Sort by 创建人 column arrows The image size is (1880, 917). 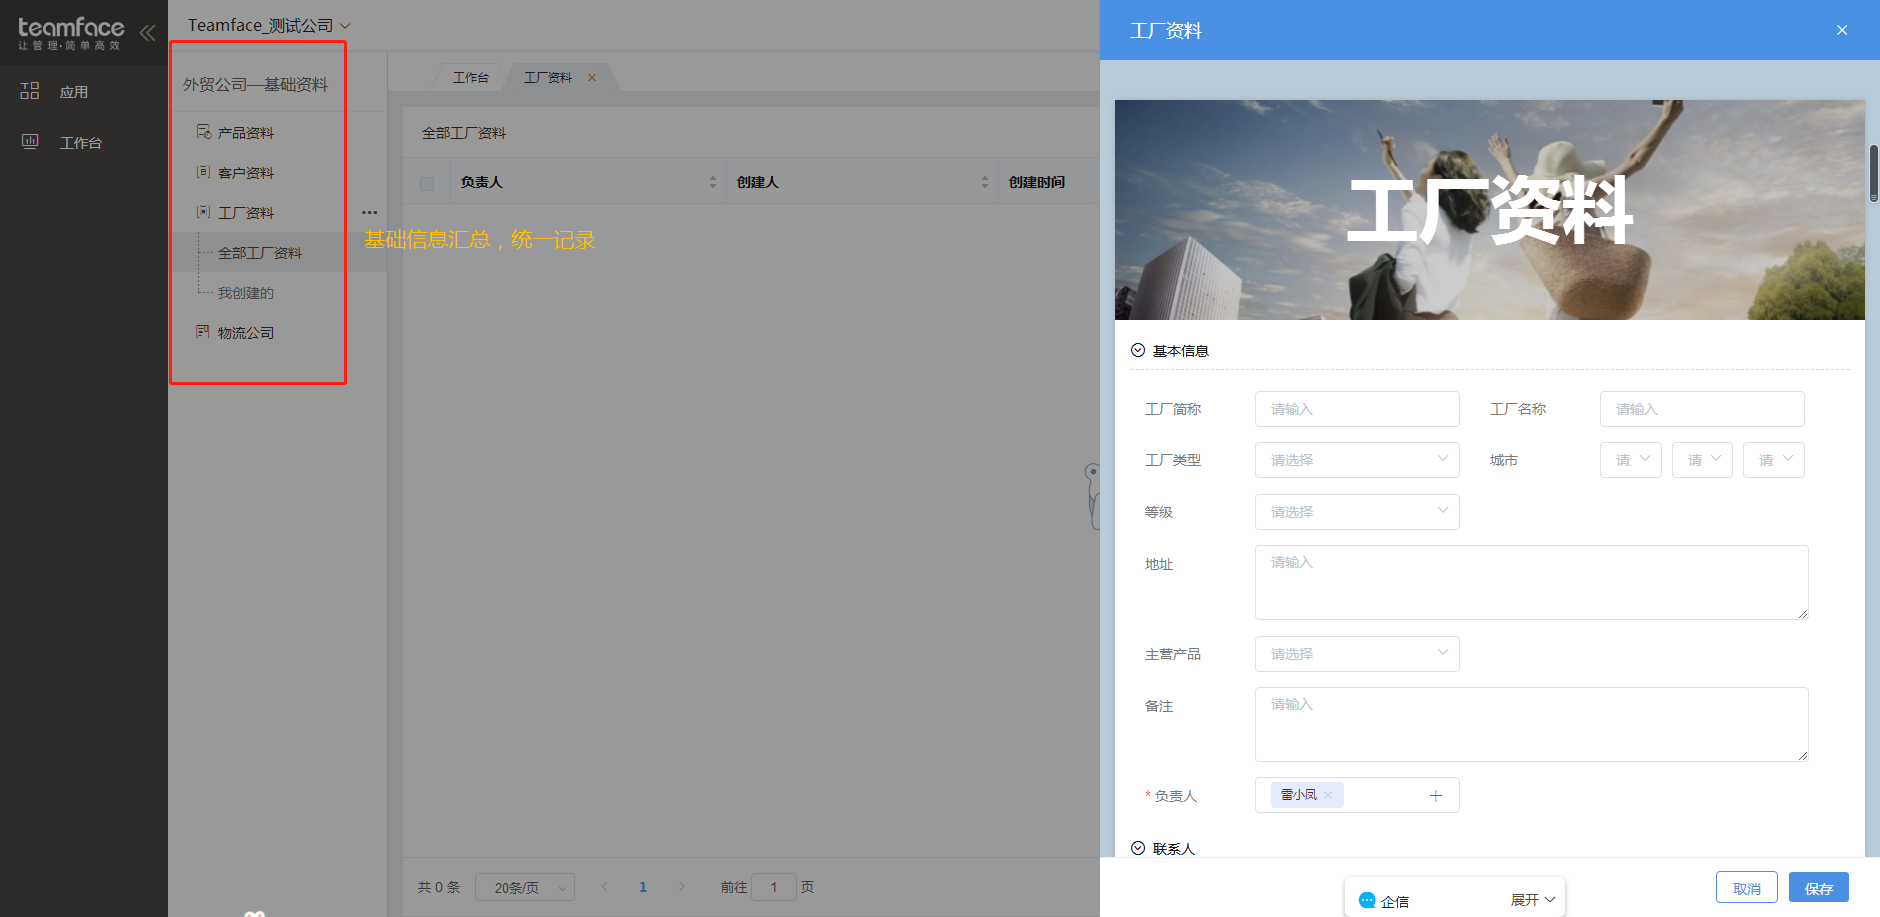point(985,182)
